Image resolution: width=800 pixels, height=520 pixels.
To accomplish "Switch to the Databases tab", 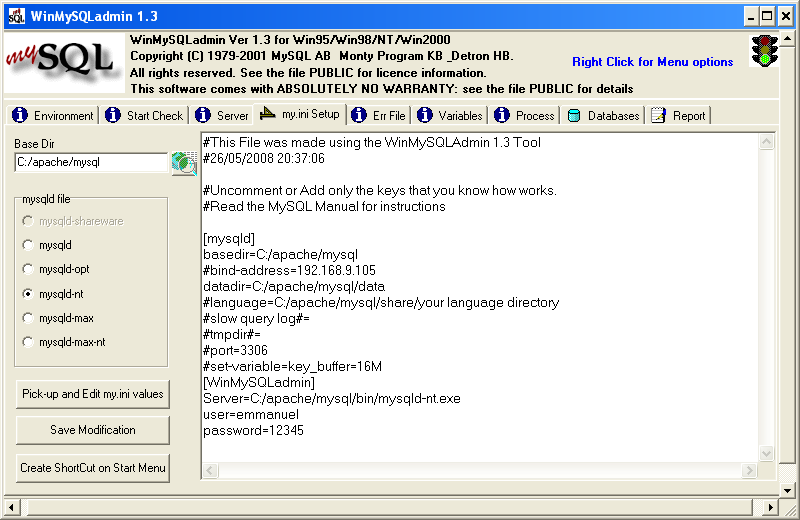I will tap(603, 116).
